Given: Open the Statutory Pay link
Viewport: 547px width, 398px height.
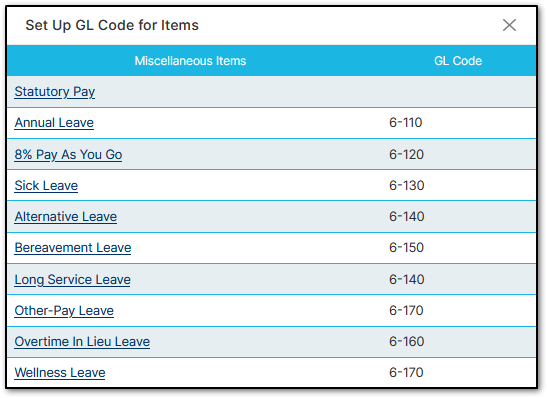Looking at the screenshot, I should pos(55,92).
